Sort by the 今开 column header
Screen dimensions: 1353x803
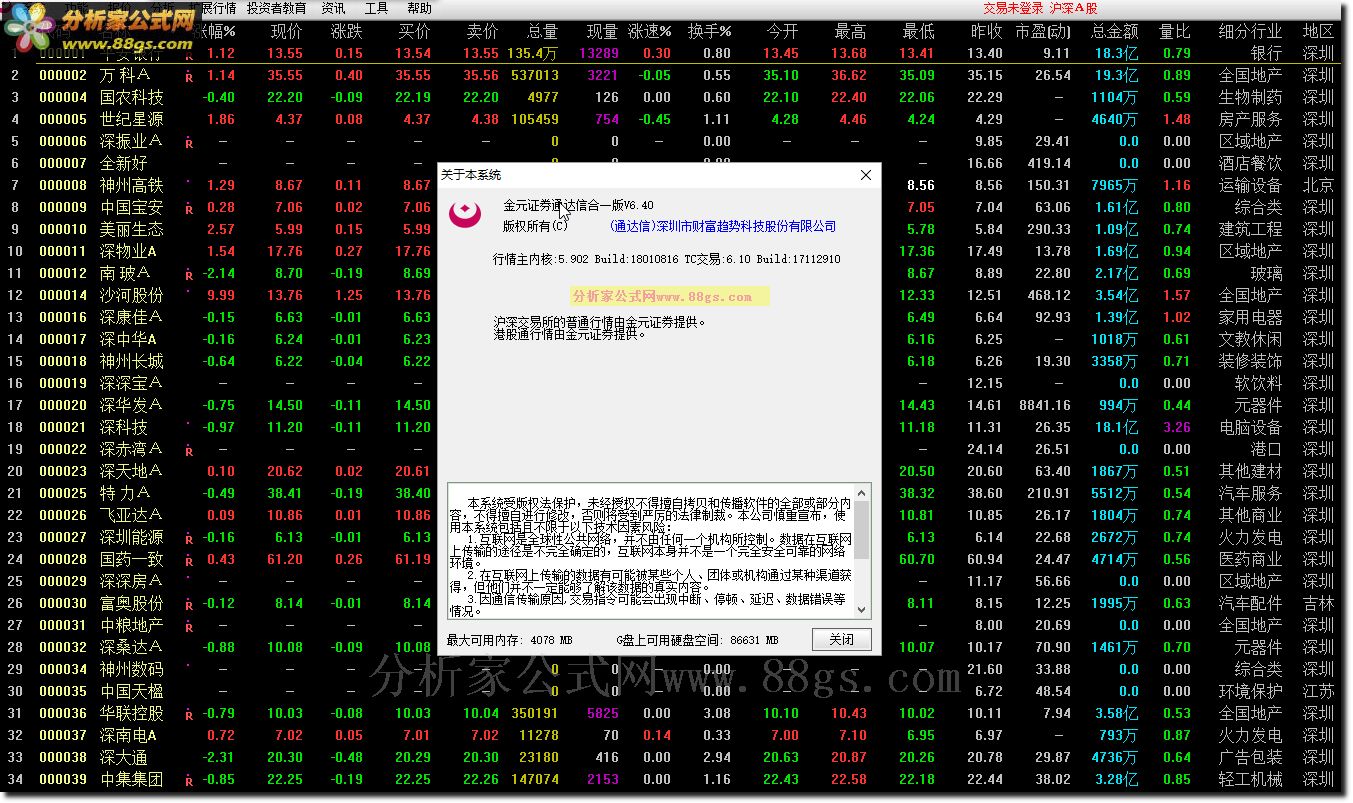pyautogui.click(x=782, y=32)
